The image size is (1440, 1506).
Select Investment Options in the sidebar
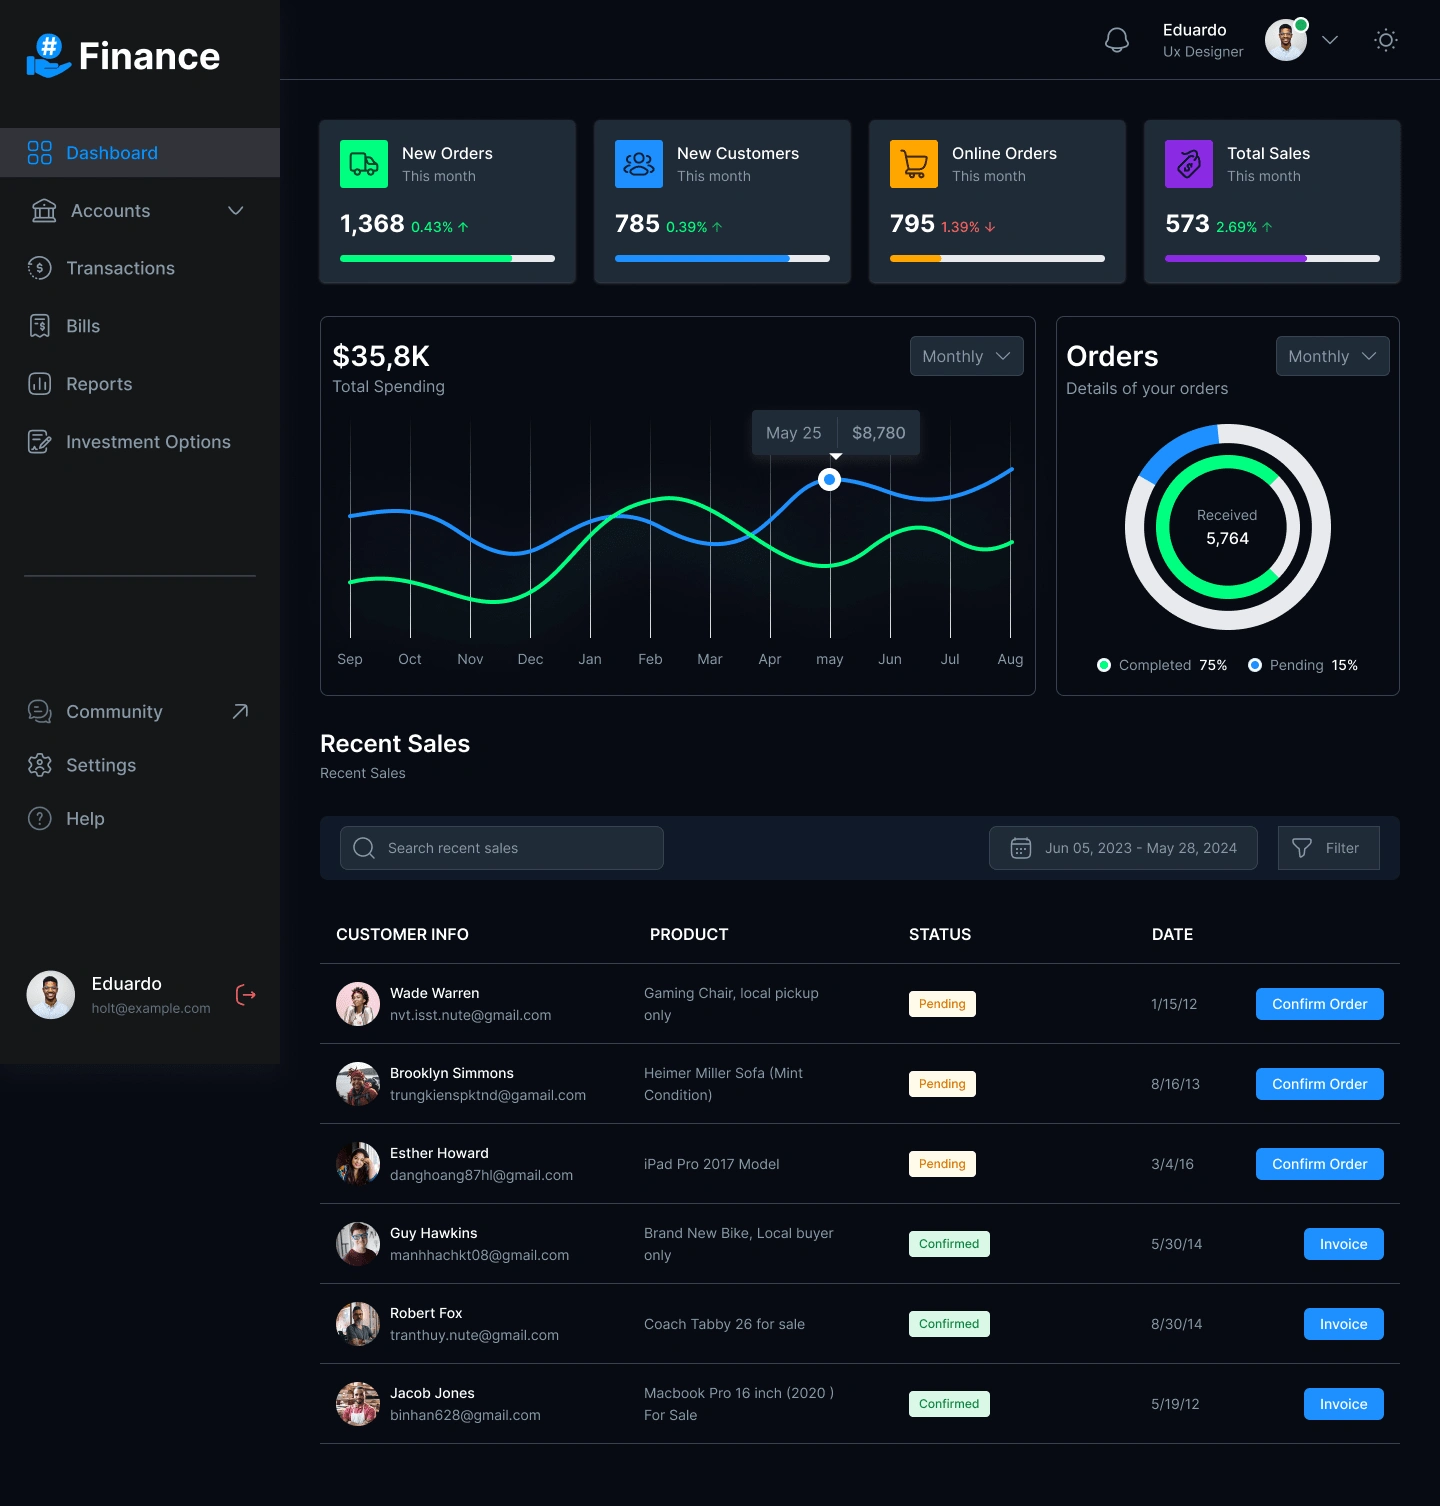pos(148,442)
